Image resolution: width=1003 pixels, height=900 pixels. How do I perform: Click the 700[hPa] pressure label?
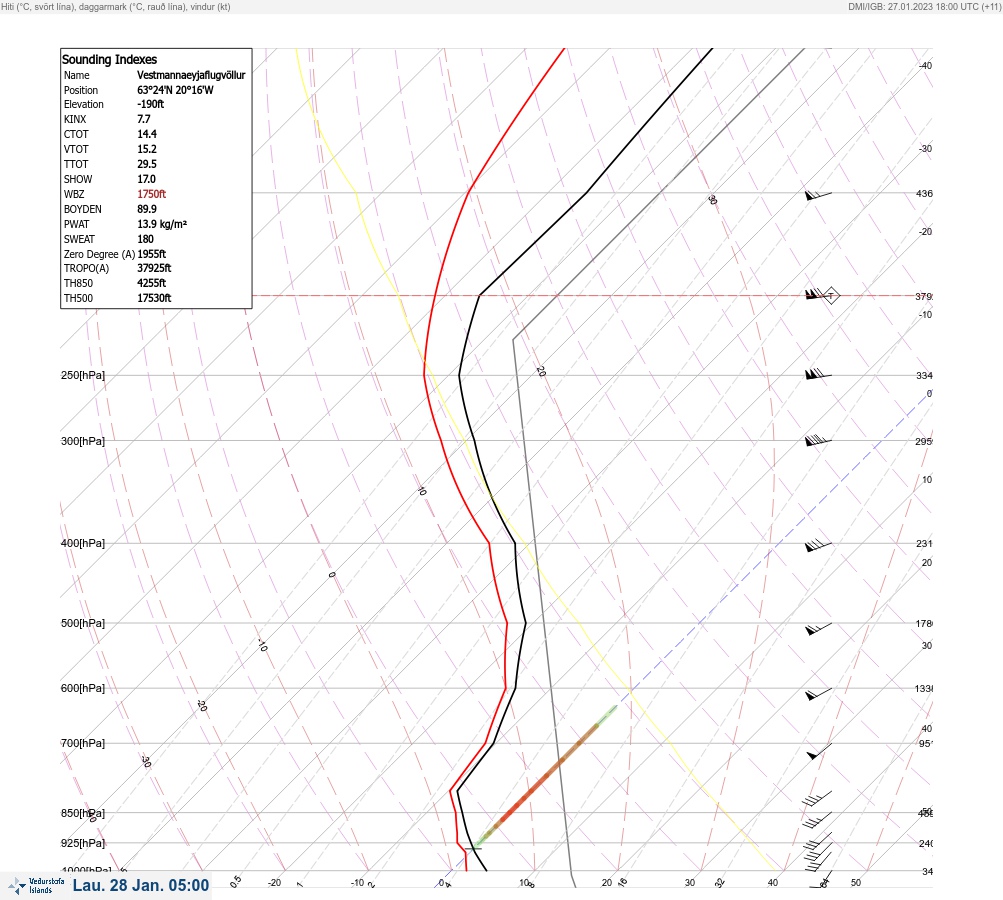pos(83,743)
